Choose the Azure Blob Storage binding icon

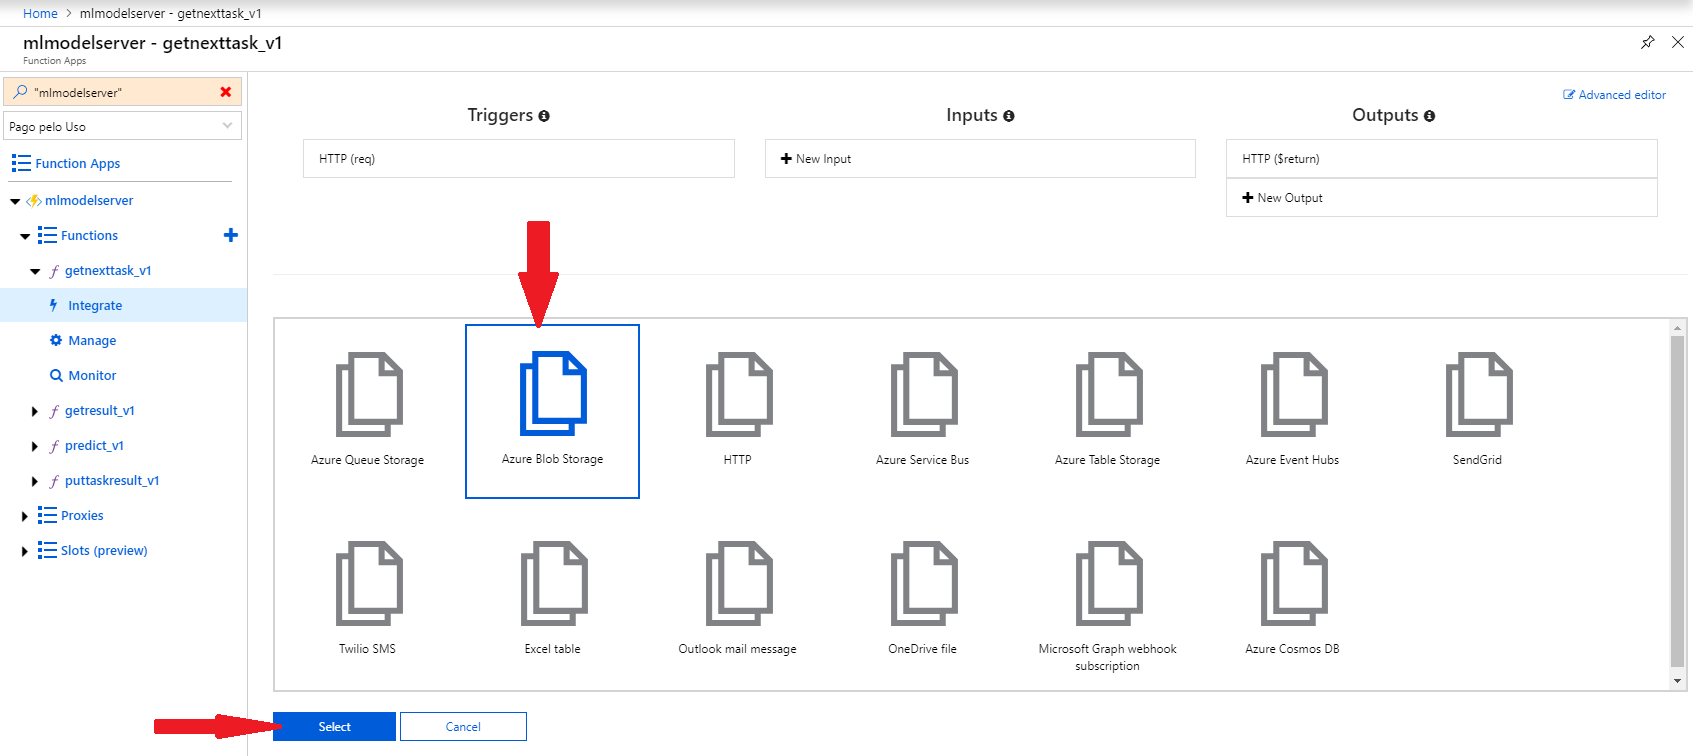coord(553,394)
